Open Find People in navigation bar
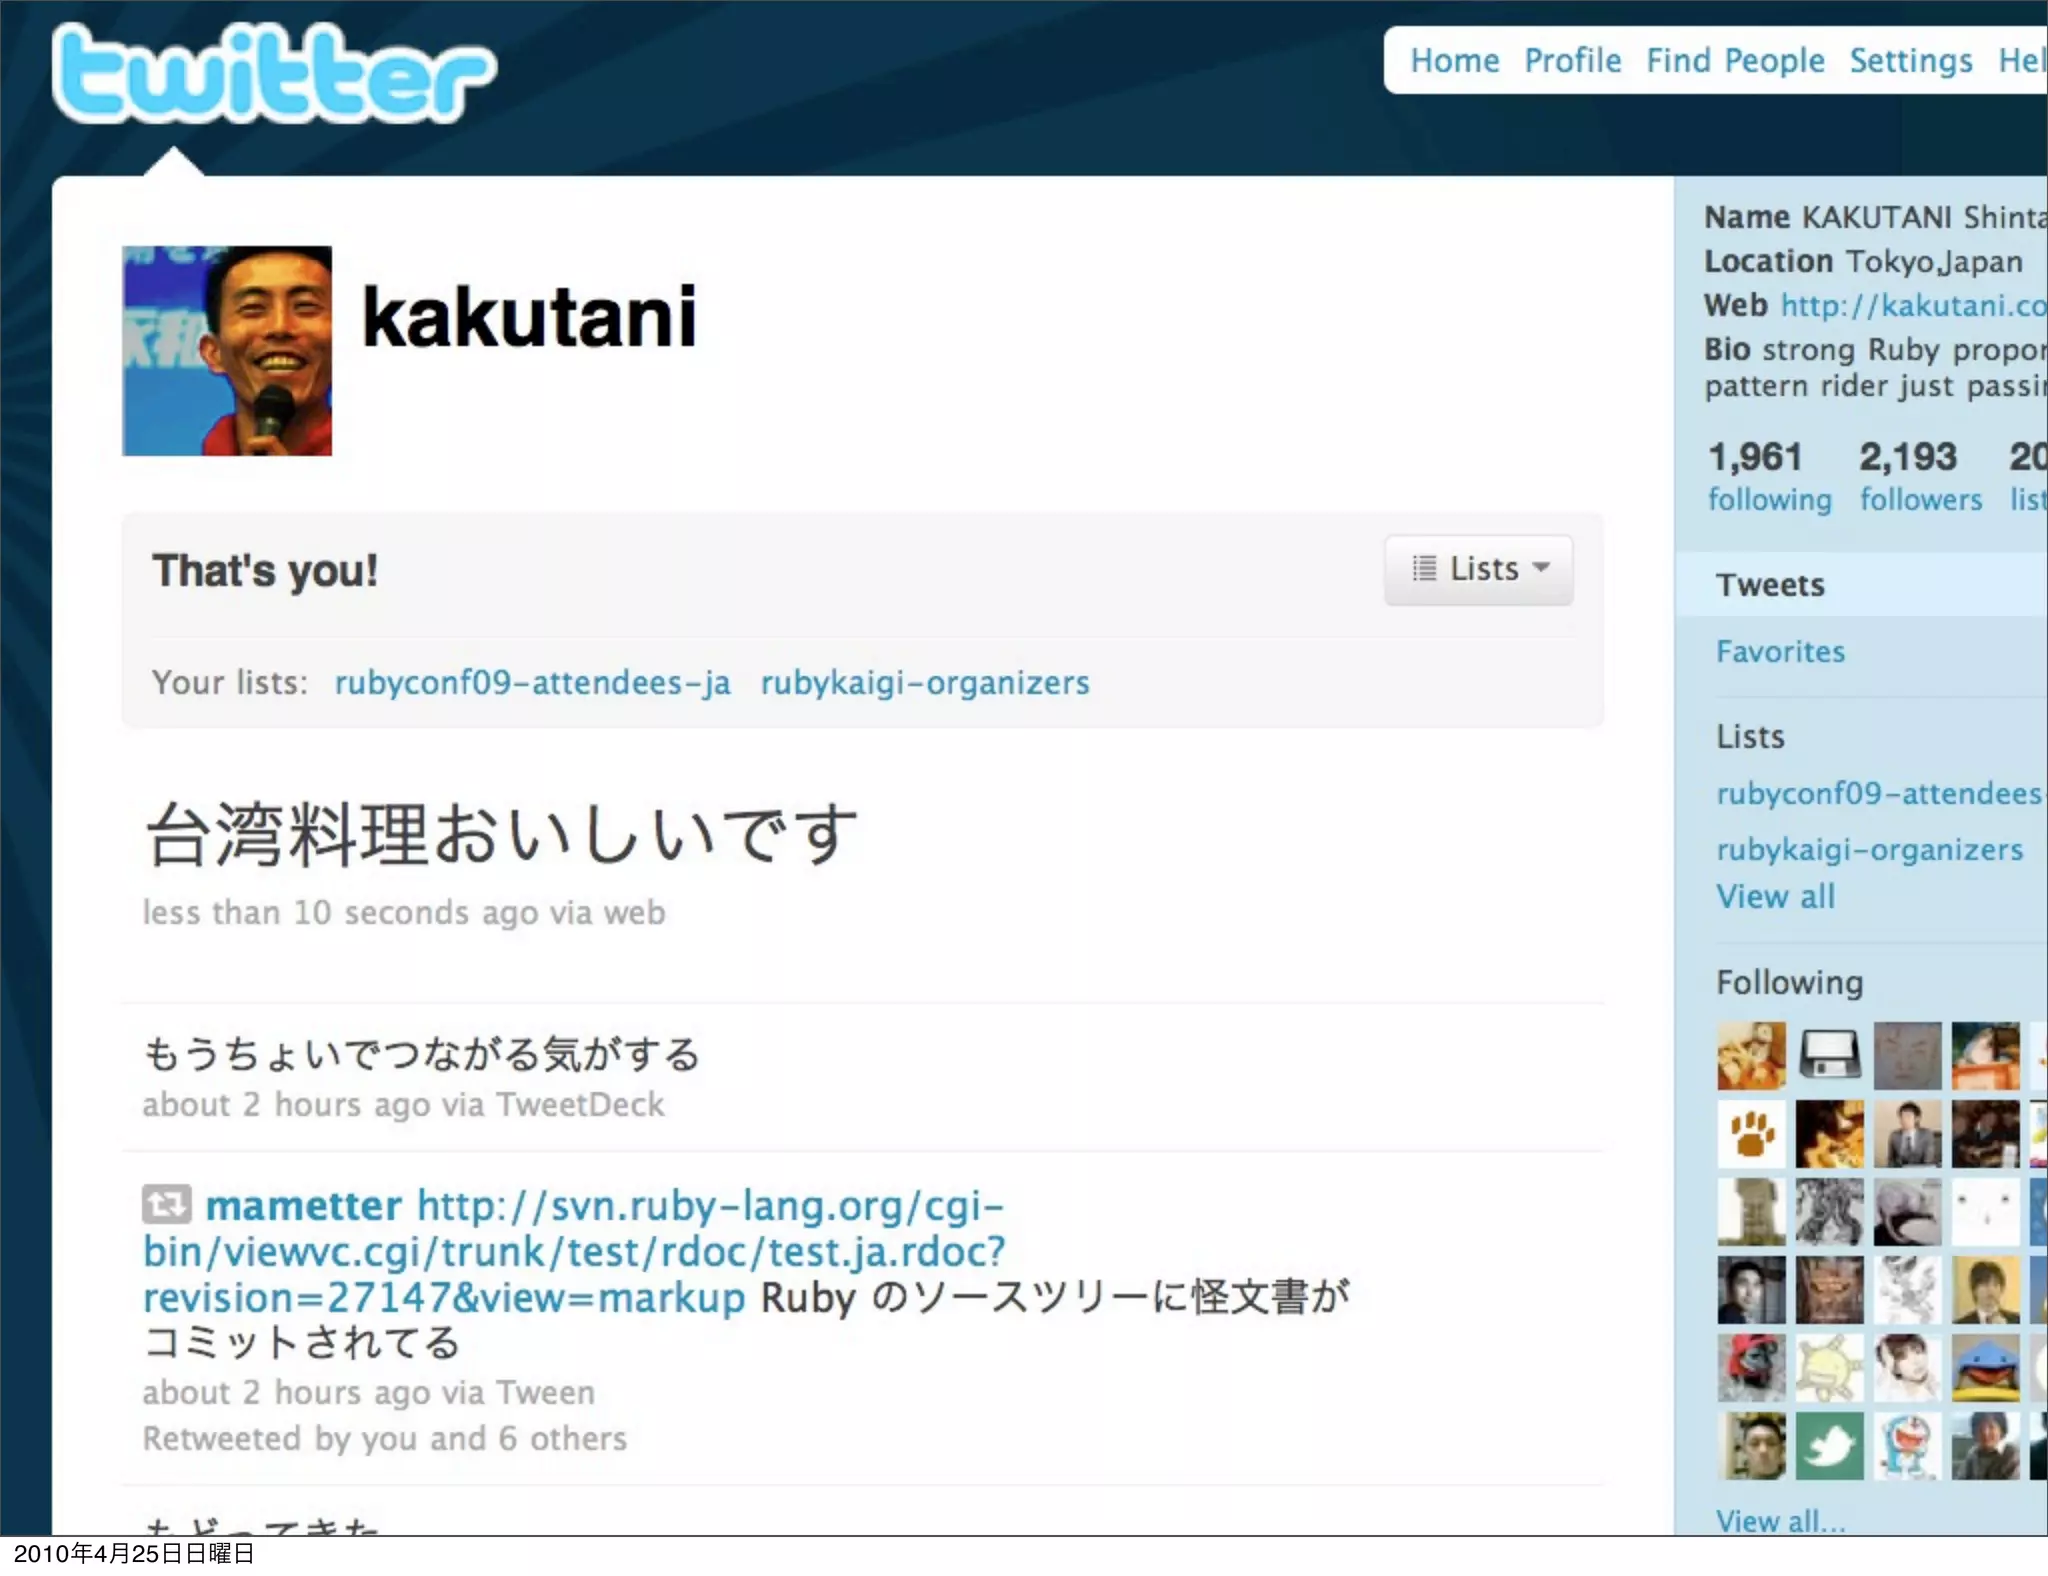2048x1576 pixels. coord(1735,61)
